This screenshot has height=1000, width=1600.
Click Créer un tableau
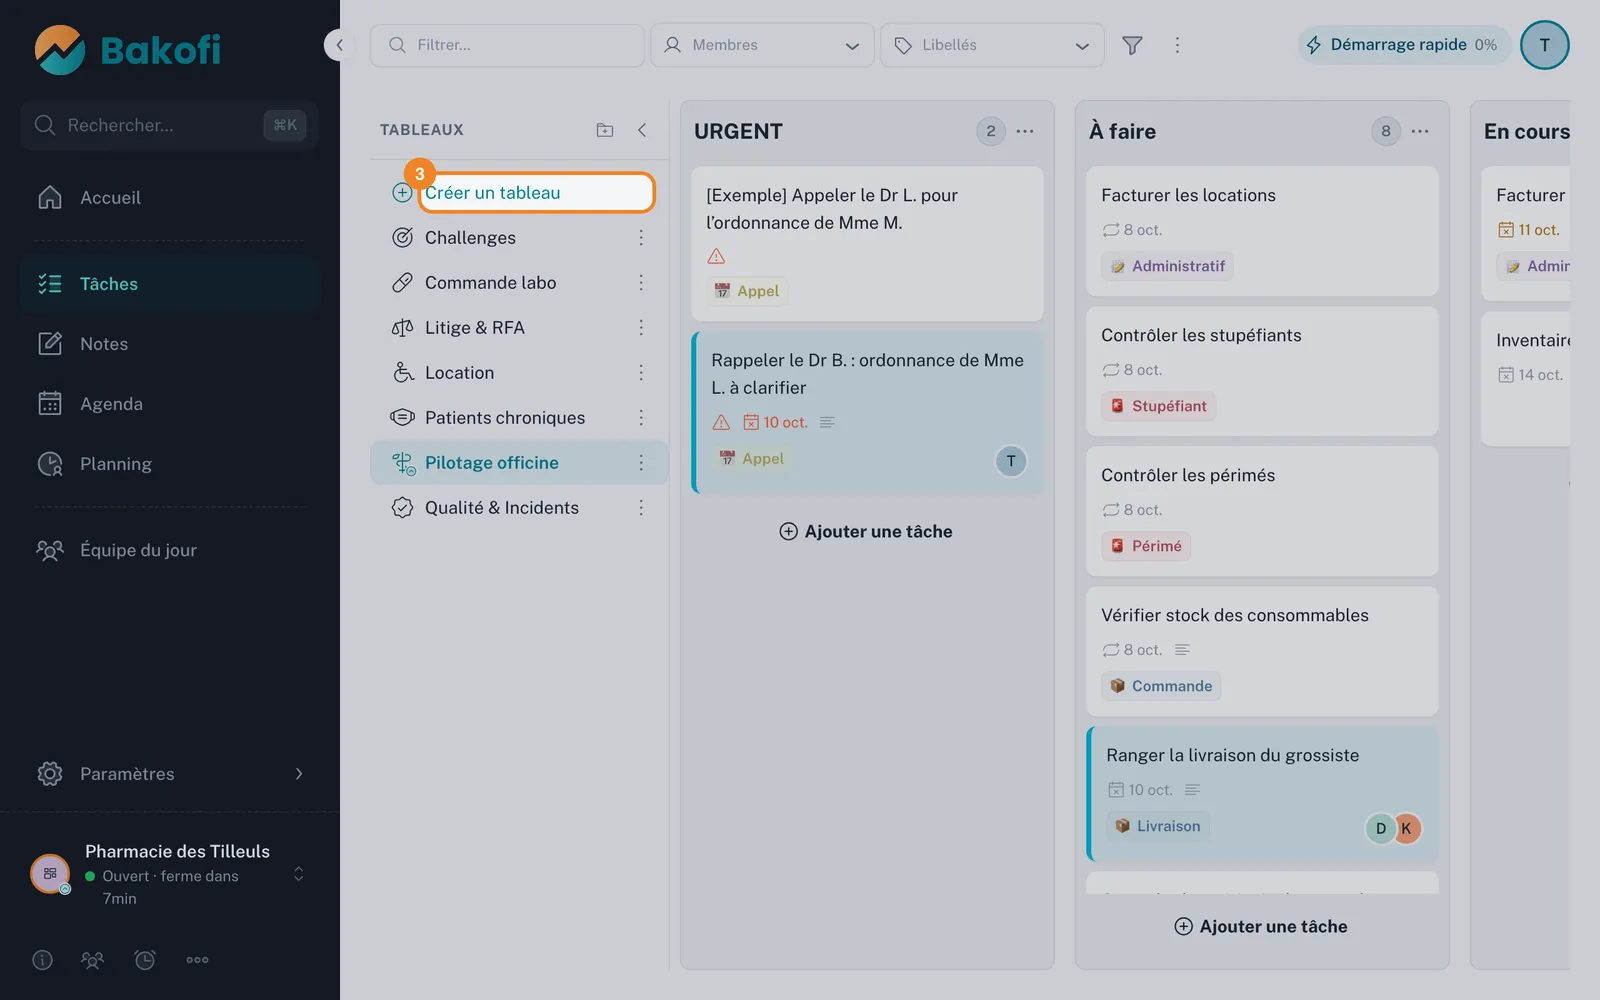(536, 193)
